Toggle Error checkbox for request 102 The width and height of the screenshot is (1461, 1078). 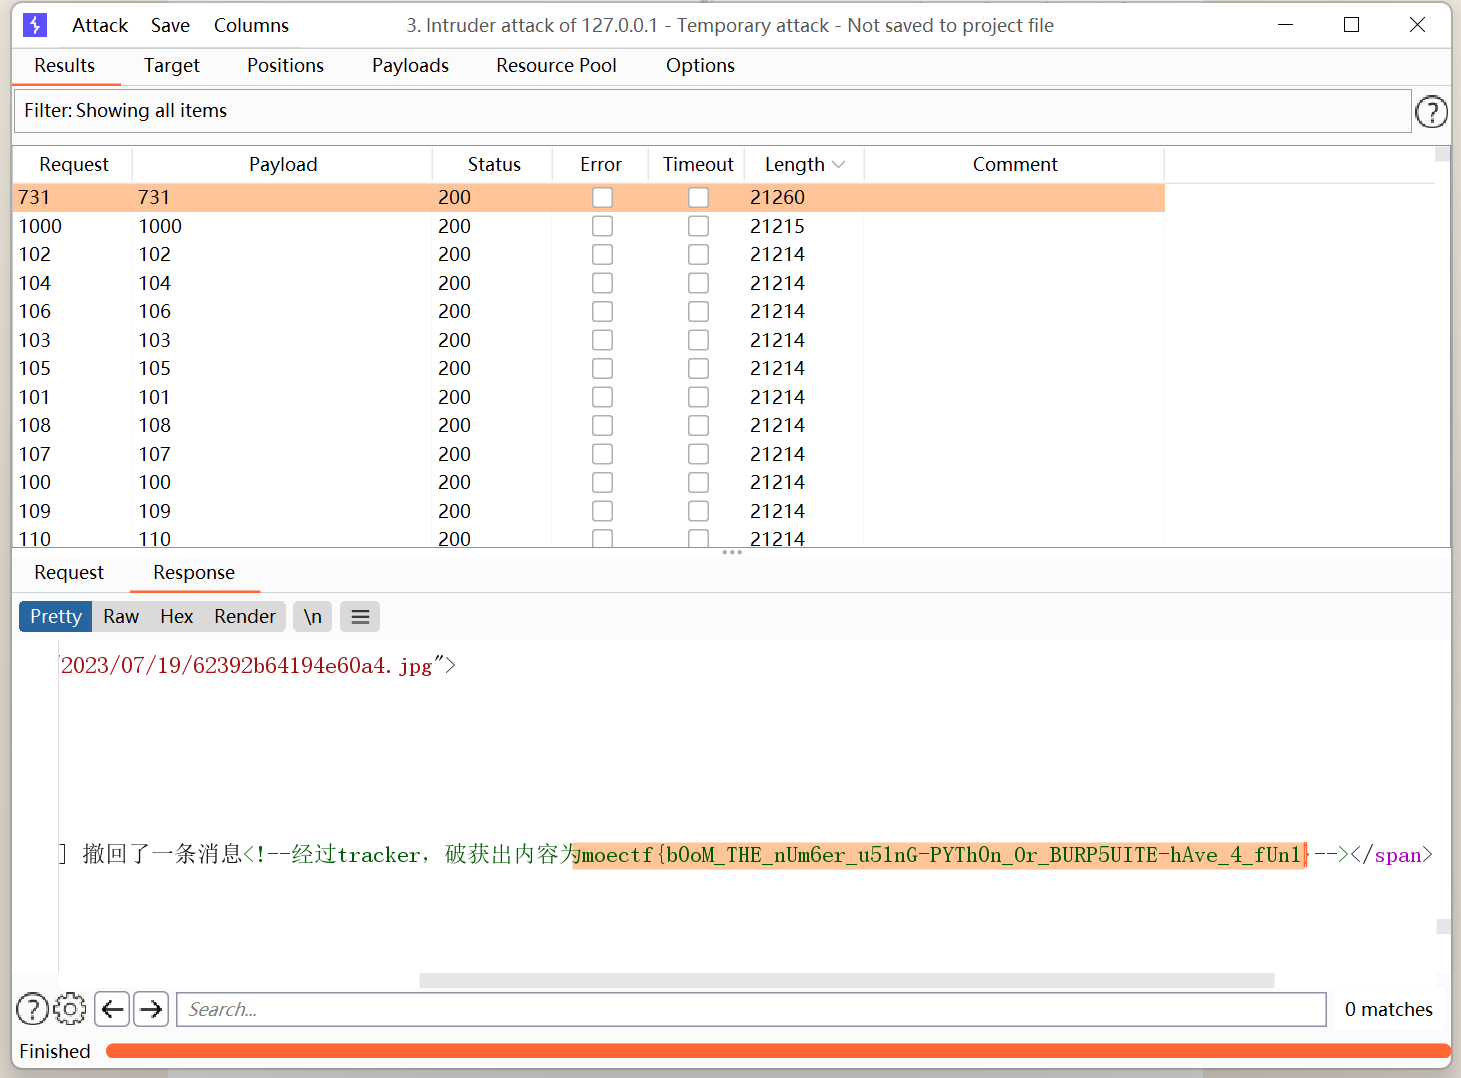pos(602,254)
